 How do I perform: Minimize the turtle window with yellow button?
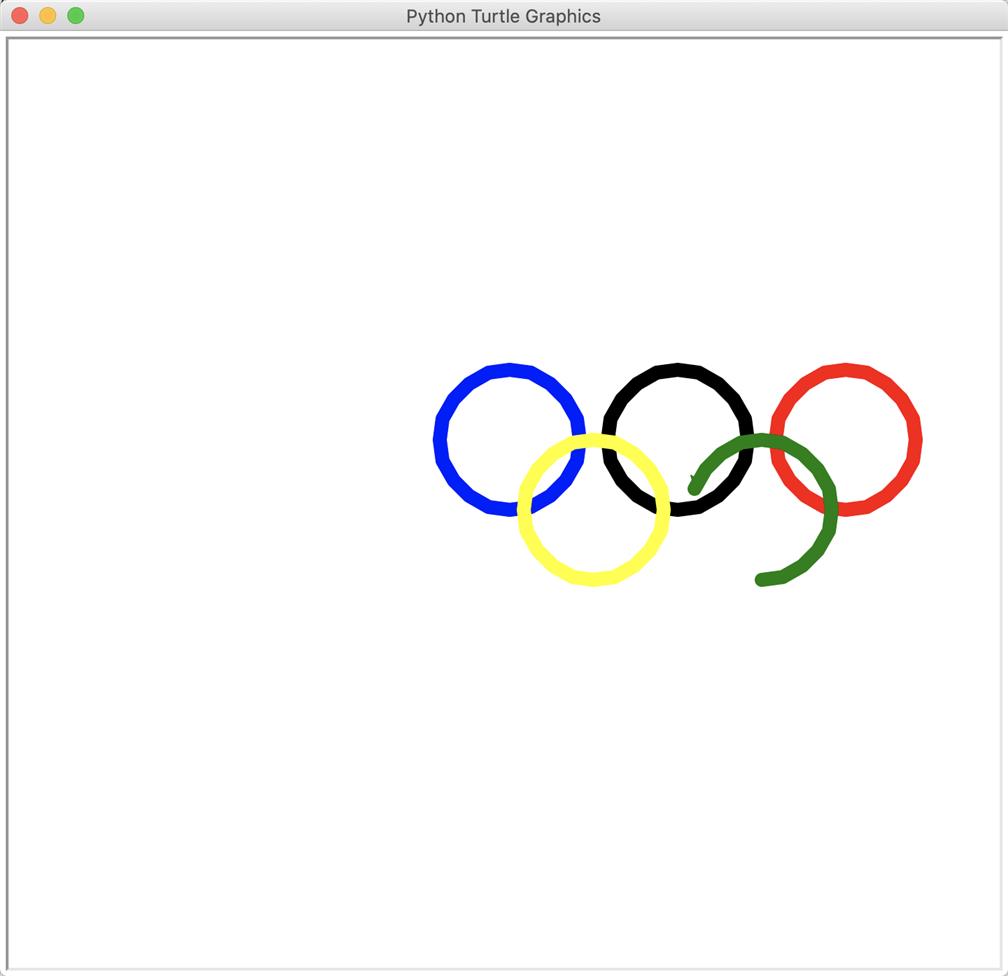pos(47,16)
